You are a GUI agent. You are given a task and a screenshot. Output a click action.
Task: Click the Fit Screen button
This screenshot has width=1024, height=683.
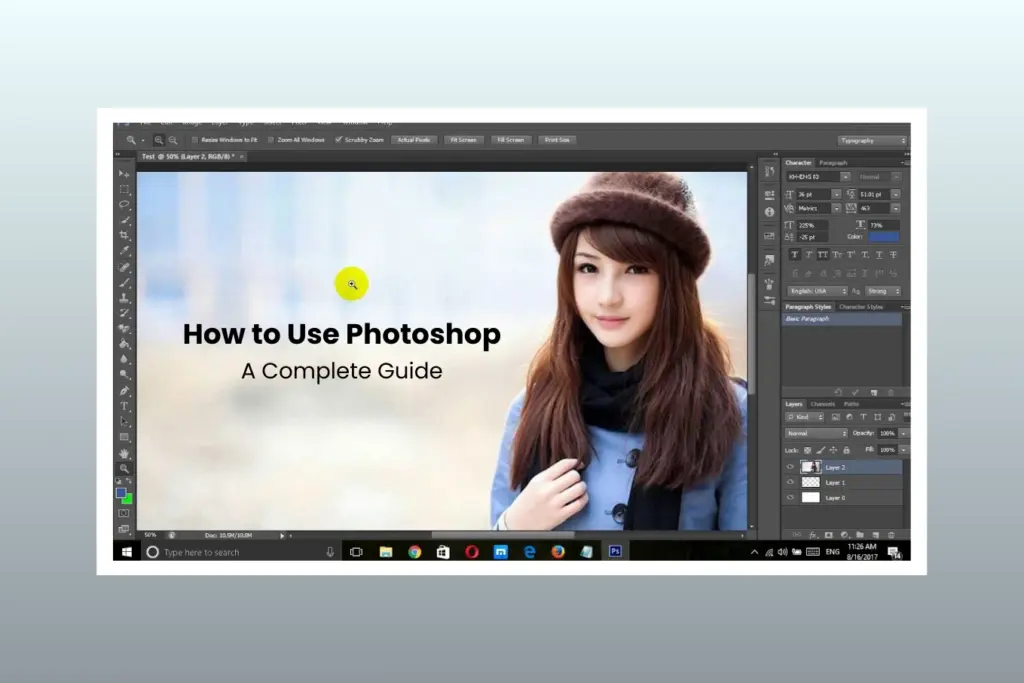(x=463, y=139)
